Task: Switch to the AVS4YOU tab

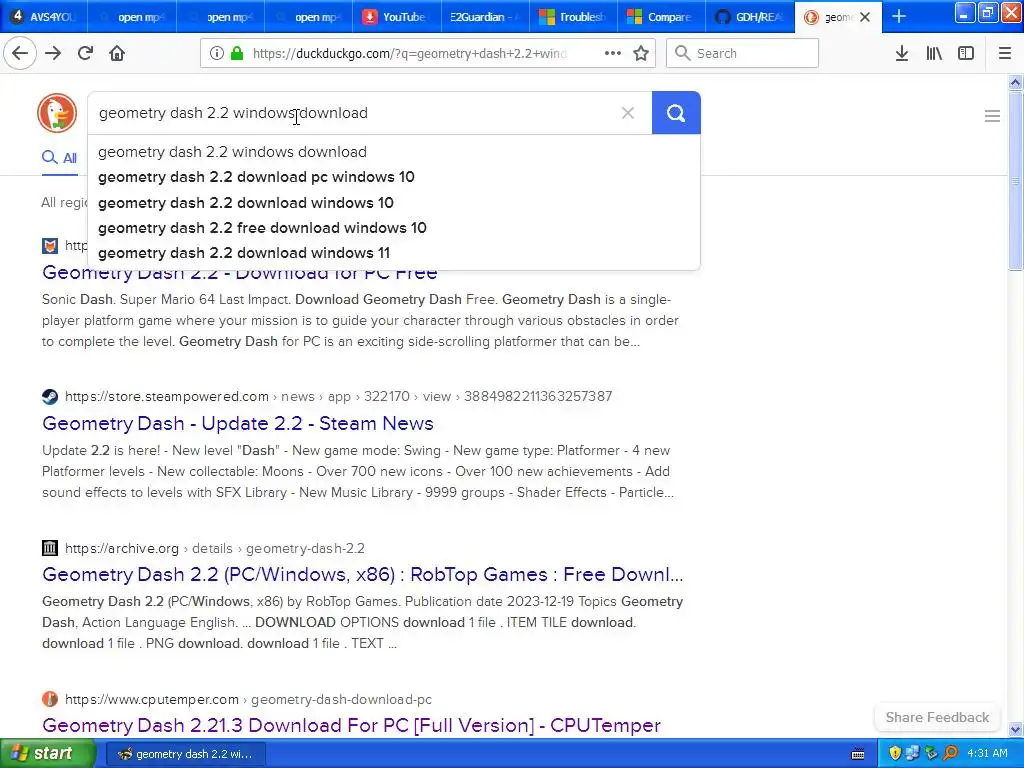Action: pos(44,17)
